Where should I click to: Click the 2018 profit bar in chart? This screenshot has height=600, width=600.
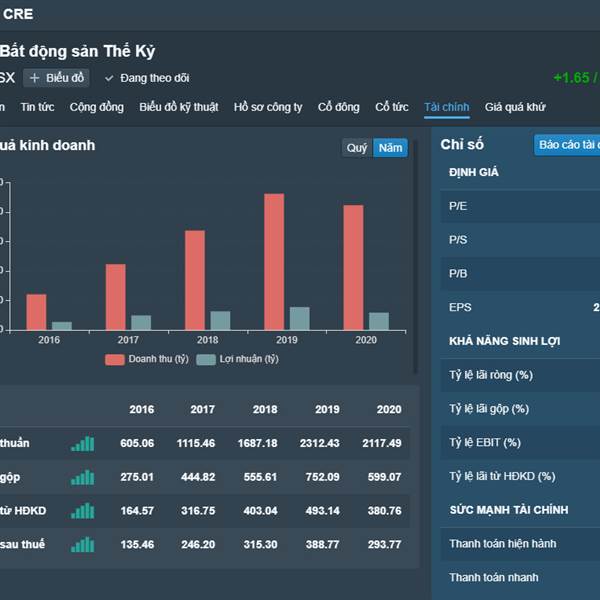(x=220, y=321)
